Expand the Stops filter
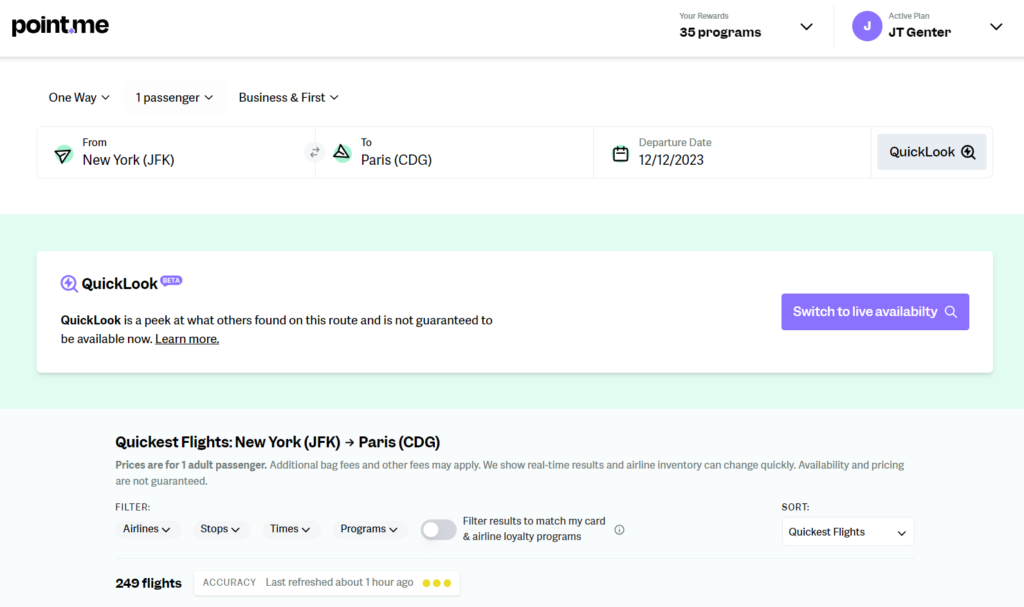 (x=220, y=529)
